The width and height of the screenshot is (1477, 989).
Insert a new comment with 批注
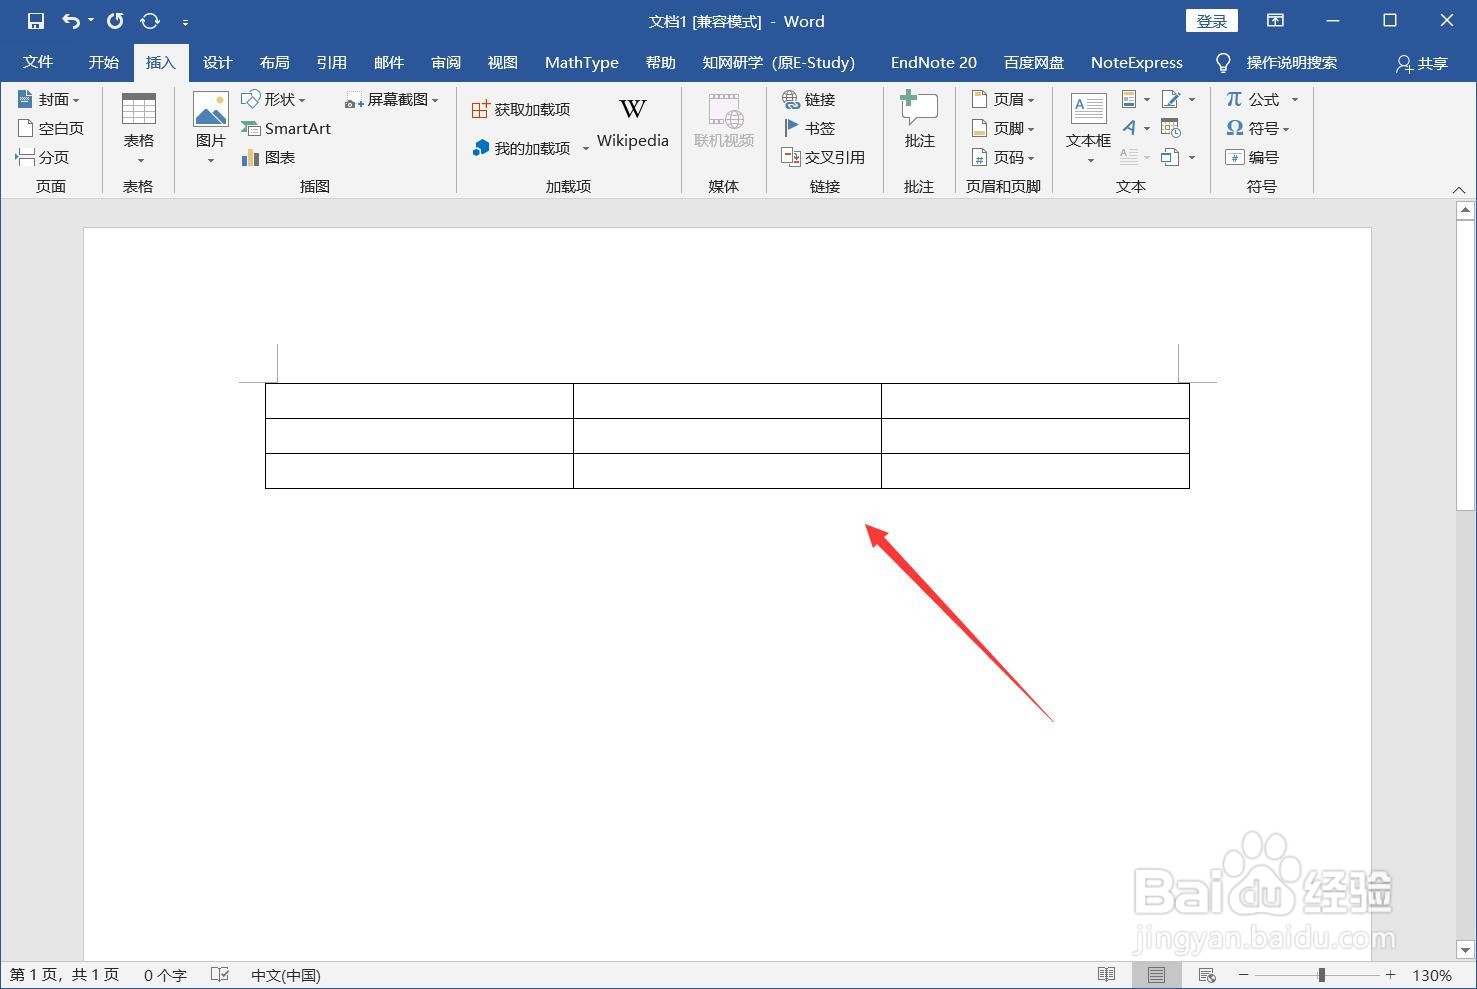click(918, 127)
